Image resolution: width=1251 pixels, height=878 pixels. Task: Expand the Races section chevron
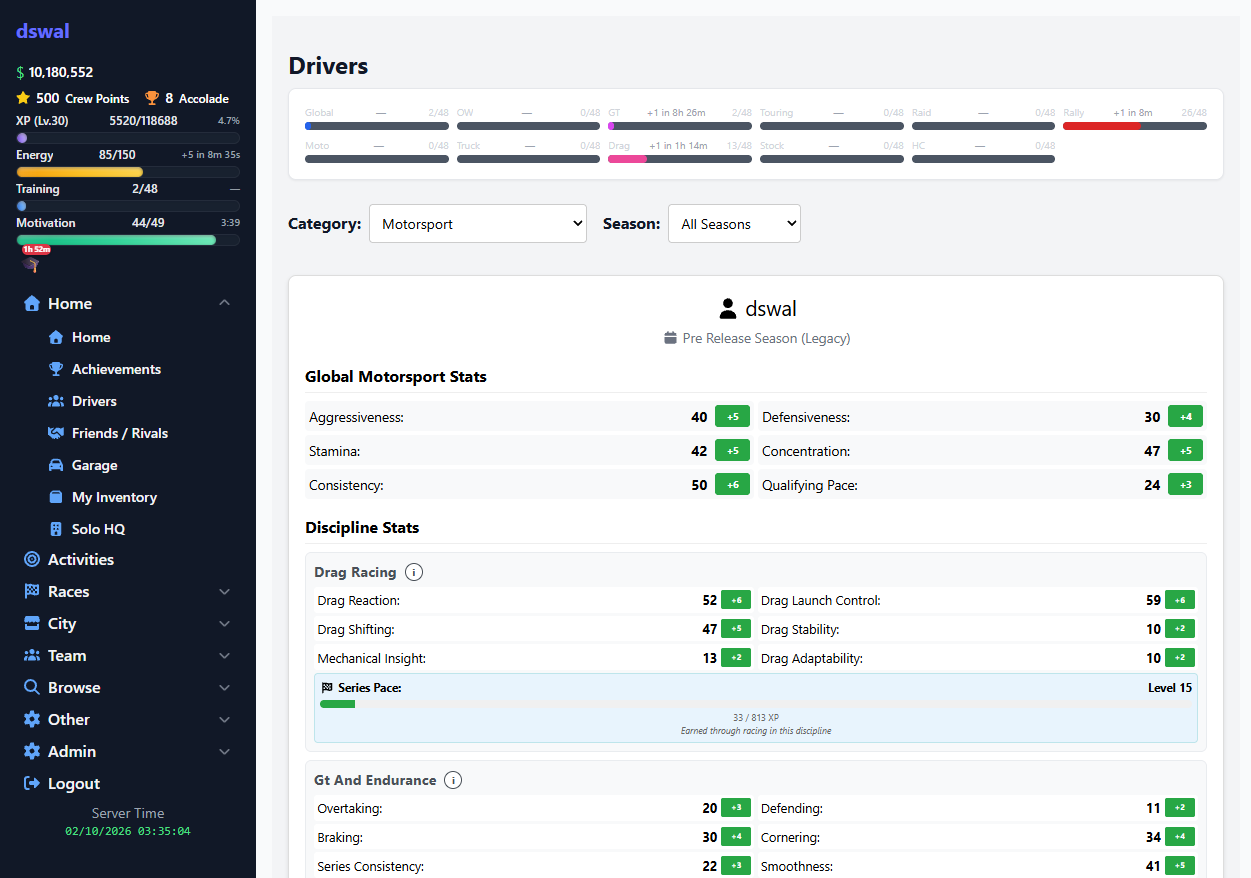pos(224,592)
